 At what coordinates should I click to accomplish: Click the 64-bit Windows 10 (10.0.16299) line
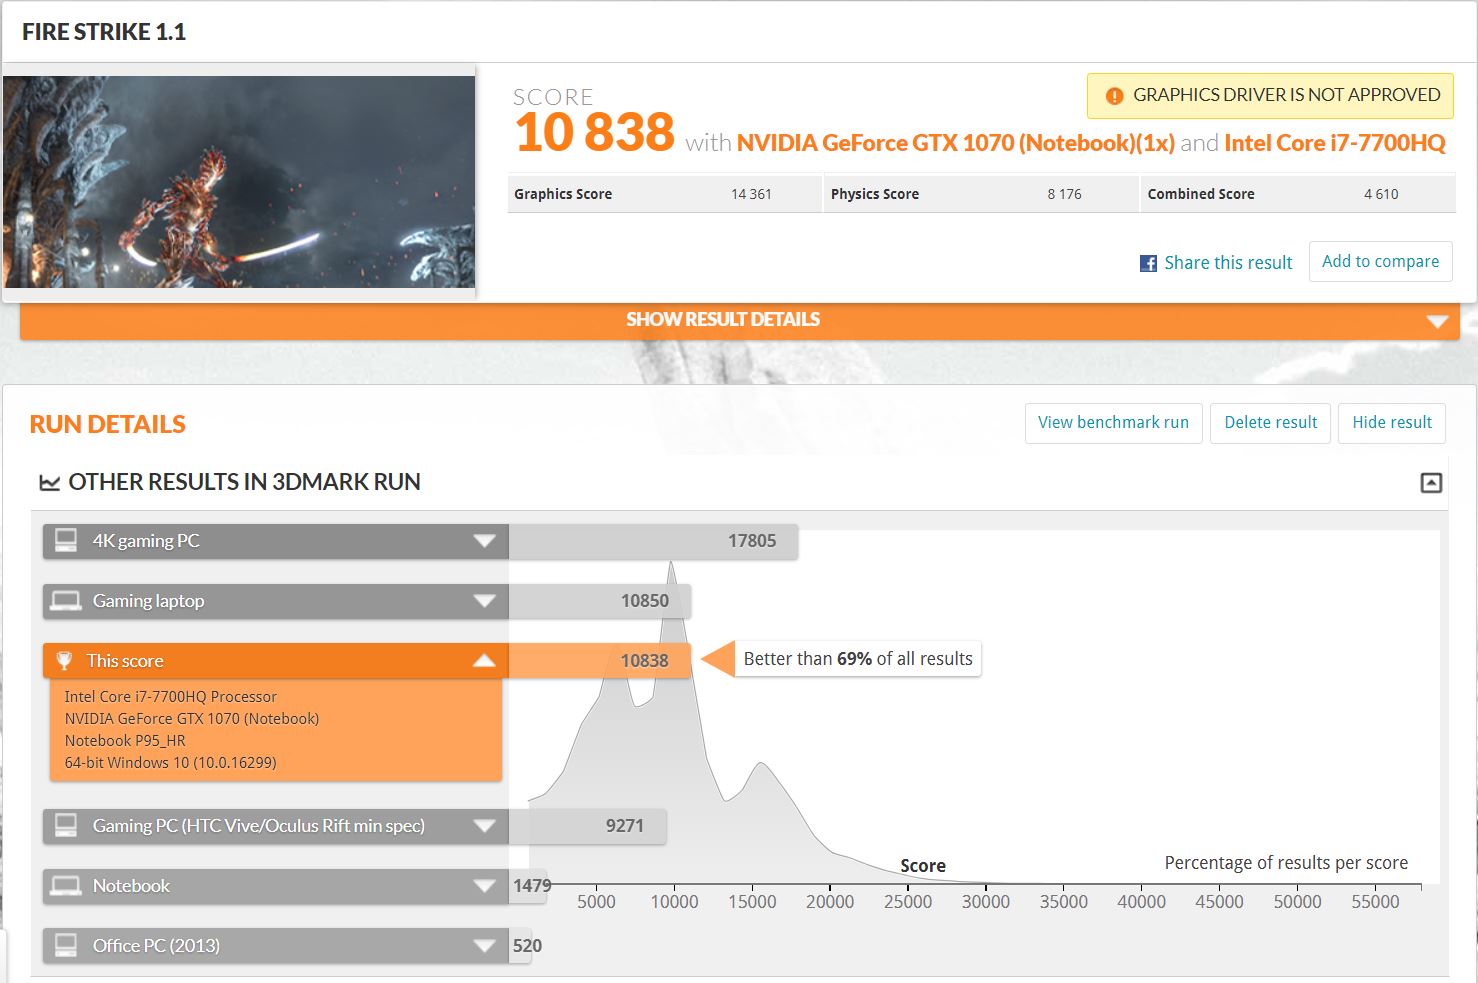pos(170,763)
